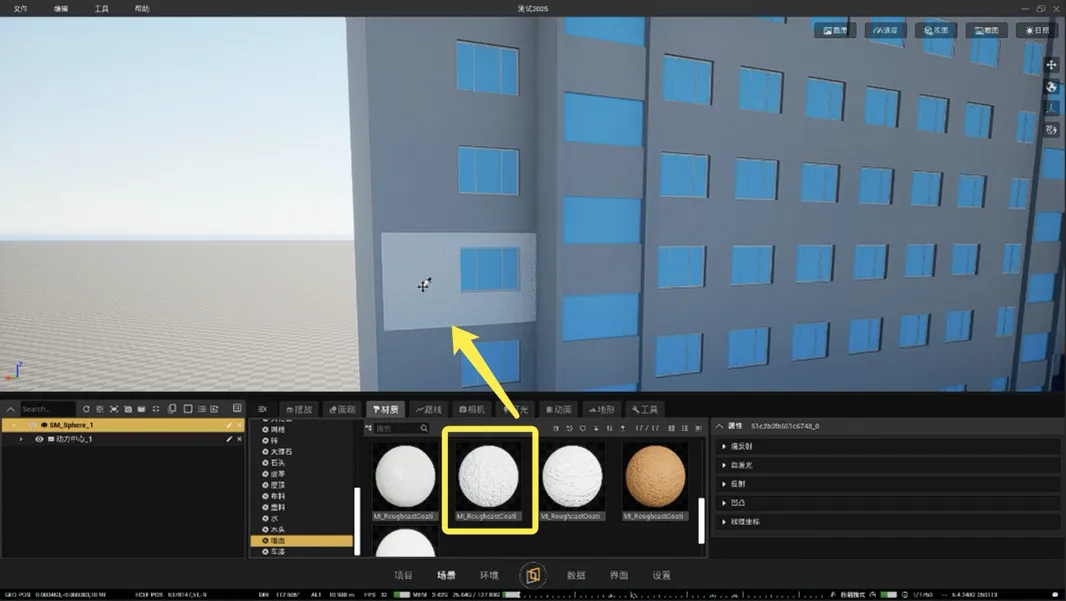Screen dimensions: 1066x601
Task: Delete 动力中心_1 with its X icon
Action: click(239, 439)
